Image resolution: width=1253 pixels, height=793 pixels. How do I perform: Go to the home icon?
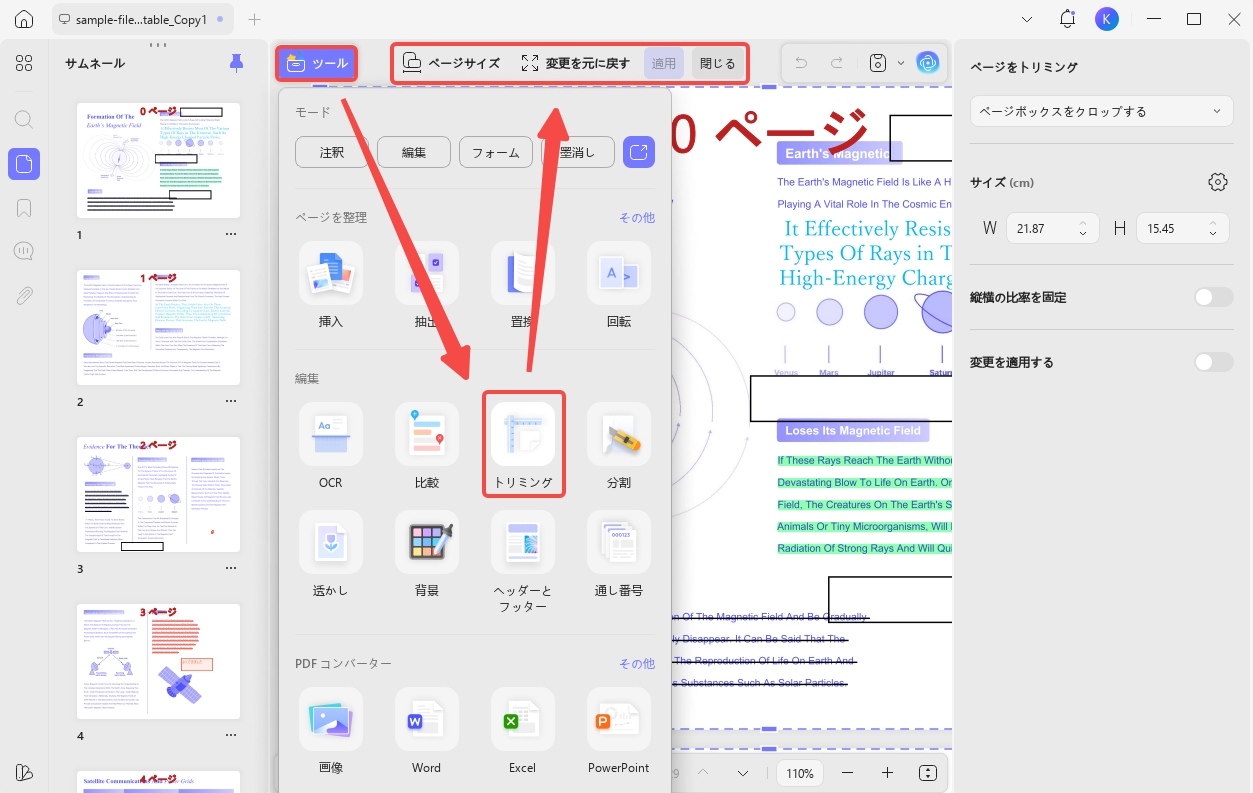click(24, 19)
